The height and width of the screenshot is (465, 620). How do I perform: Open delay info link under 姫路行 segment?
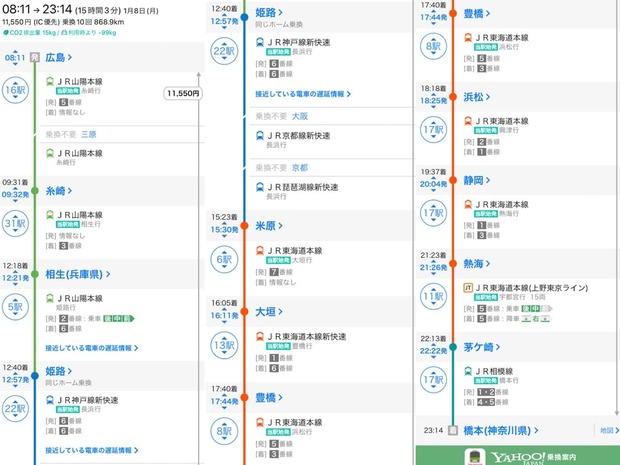(92, 348)
